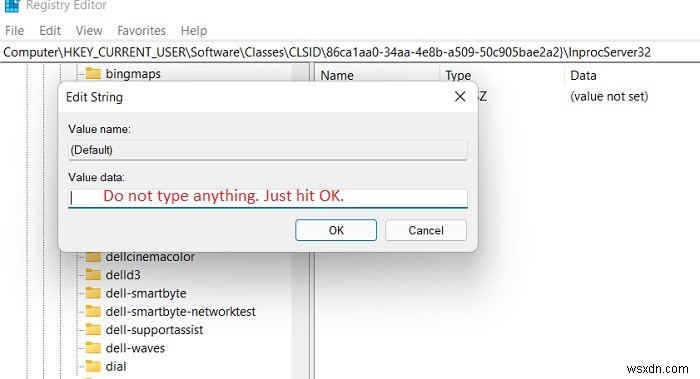Click the Registry Editor app icon
Screen dimensions: 700x379
tap(12, 5)
